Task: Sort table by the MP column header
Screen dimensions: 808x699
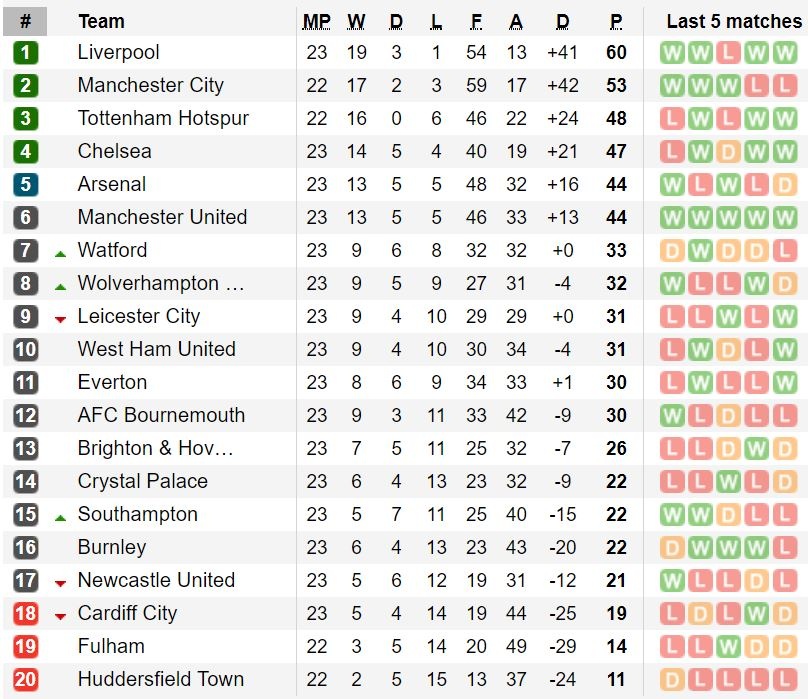Action: [317, 21]
